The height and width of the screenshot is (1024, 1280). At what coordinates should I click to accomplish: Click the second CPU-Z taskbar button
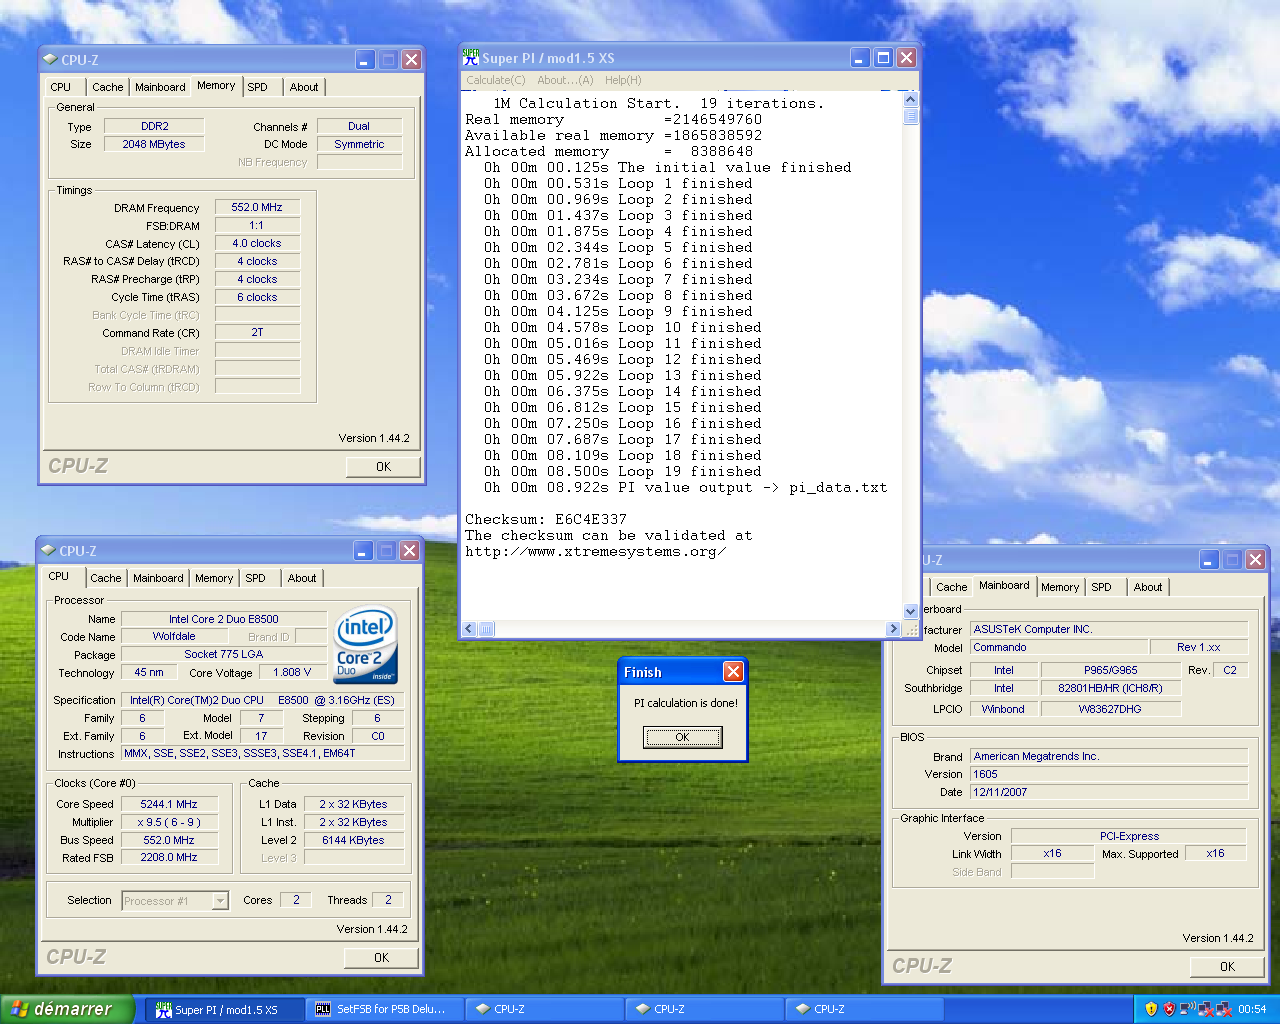pos(704,1010)
